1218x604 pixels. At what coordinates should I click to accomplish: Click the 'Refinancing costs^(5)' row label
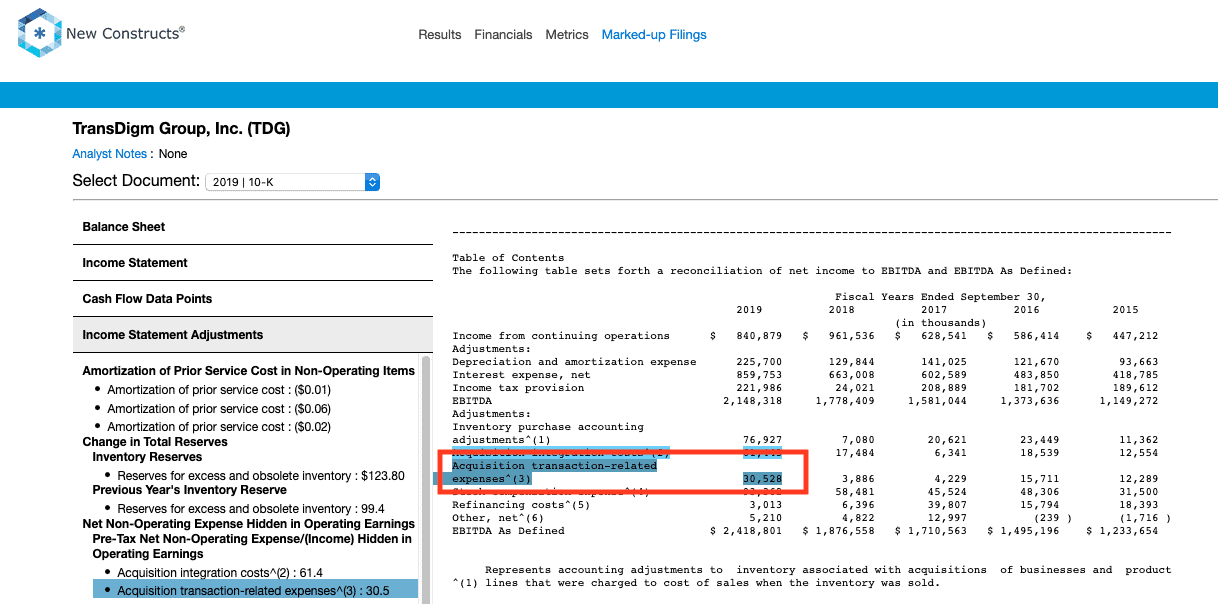click(521, 505)
